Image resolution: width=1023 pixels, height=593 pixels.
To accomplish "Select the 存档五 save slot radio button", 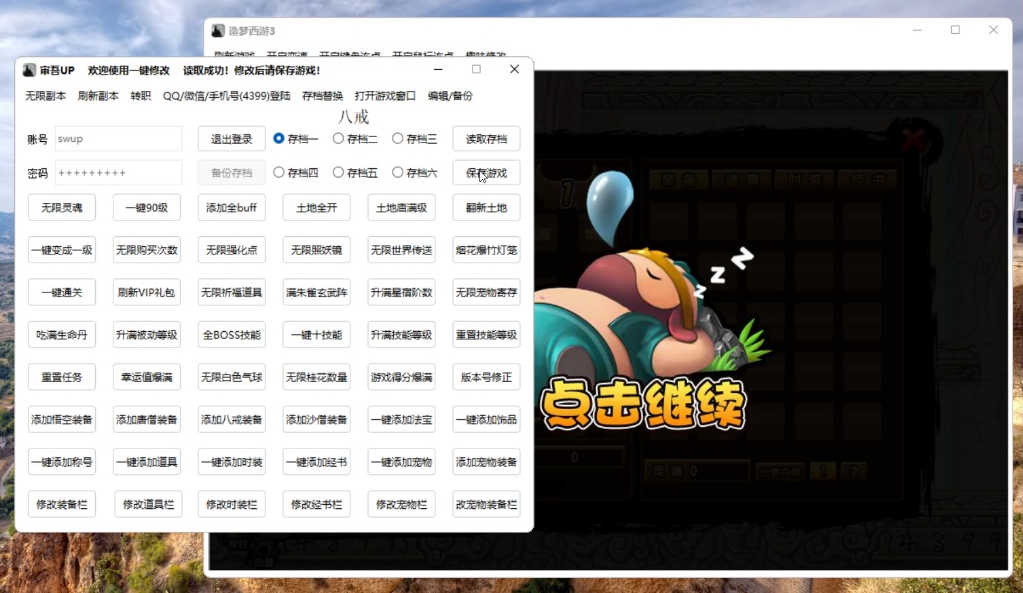I will coord(356,173).
